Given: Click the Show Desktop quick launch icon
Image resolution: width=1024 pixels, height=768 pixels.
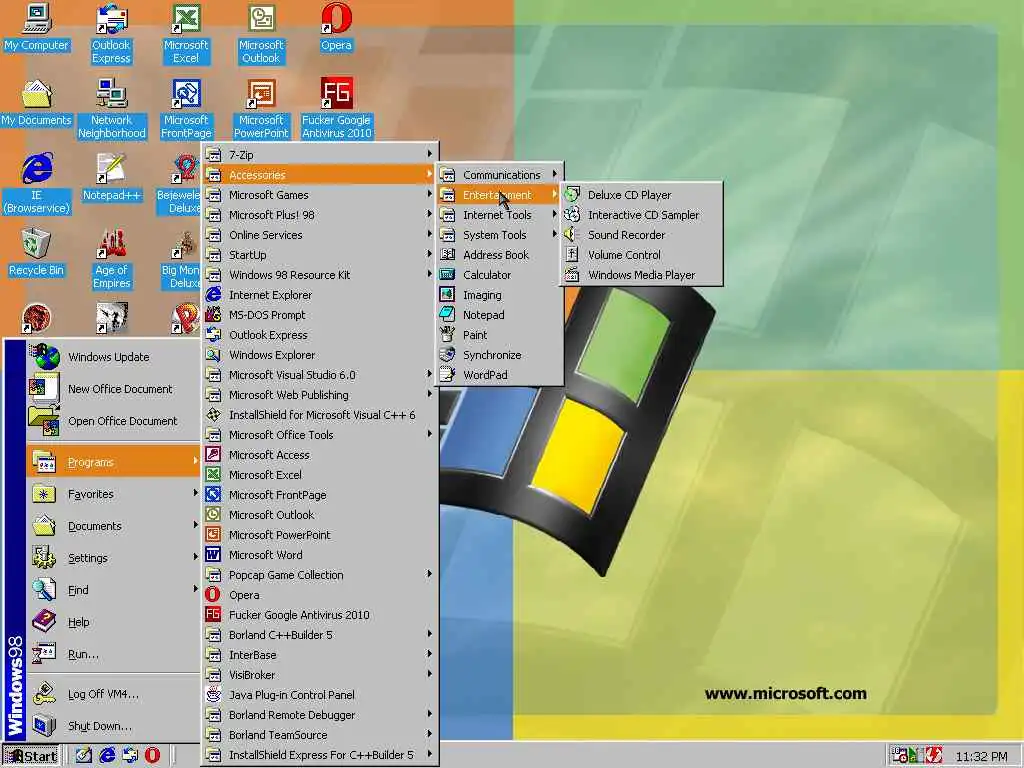Looking at the screenshot, I should pos(84,755).
